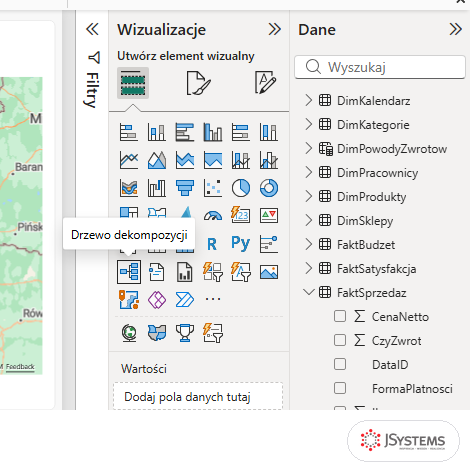
Task: Add a line and stacked column chart
Action: pyautogui.click(x=241, y=160)
